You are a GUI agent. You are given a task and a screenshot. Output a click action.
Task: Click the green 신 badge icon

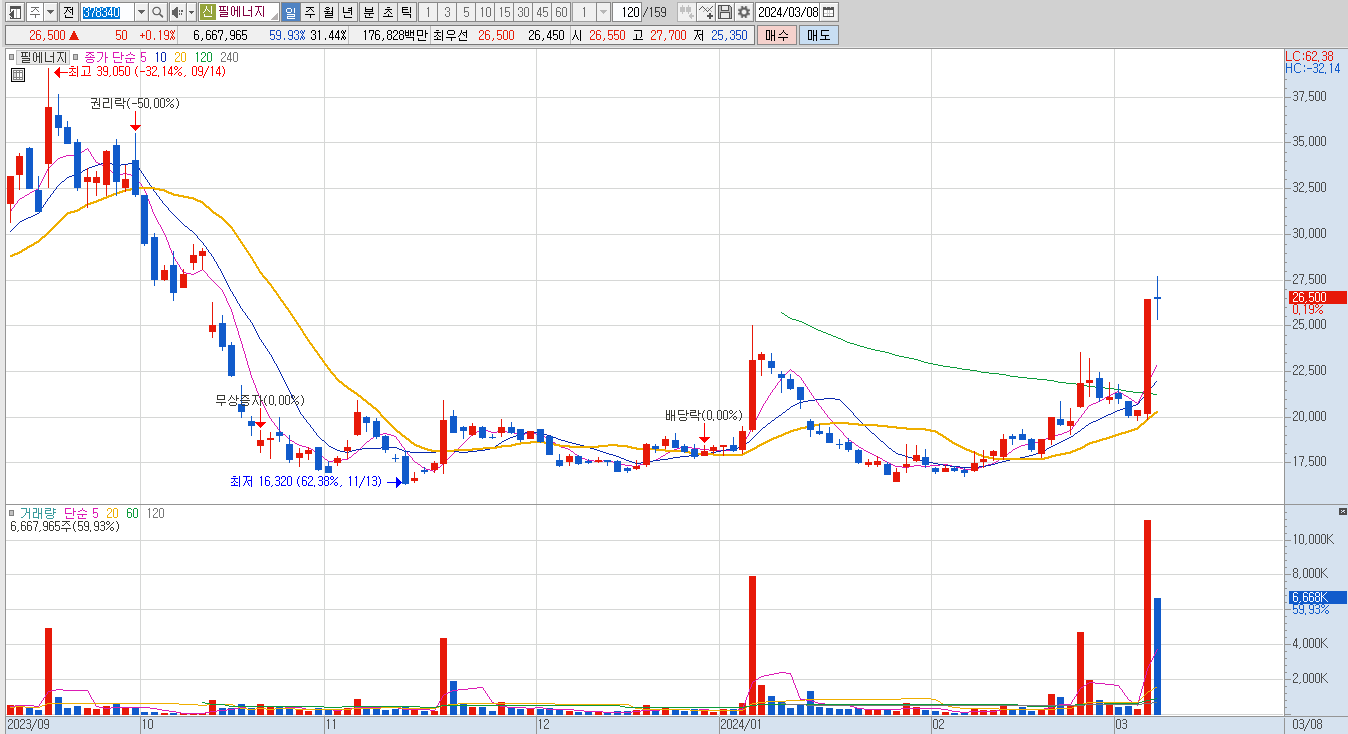point(207,12)
